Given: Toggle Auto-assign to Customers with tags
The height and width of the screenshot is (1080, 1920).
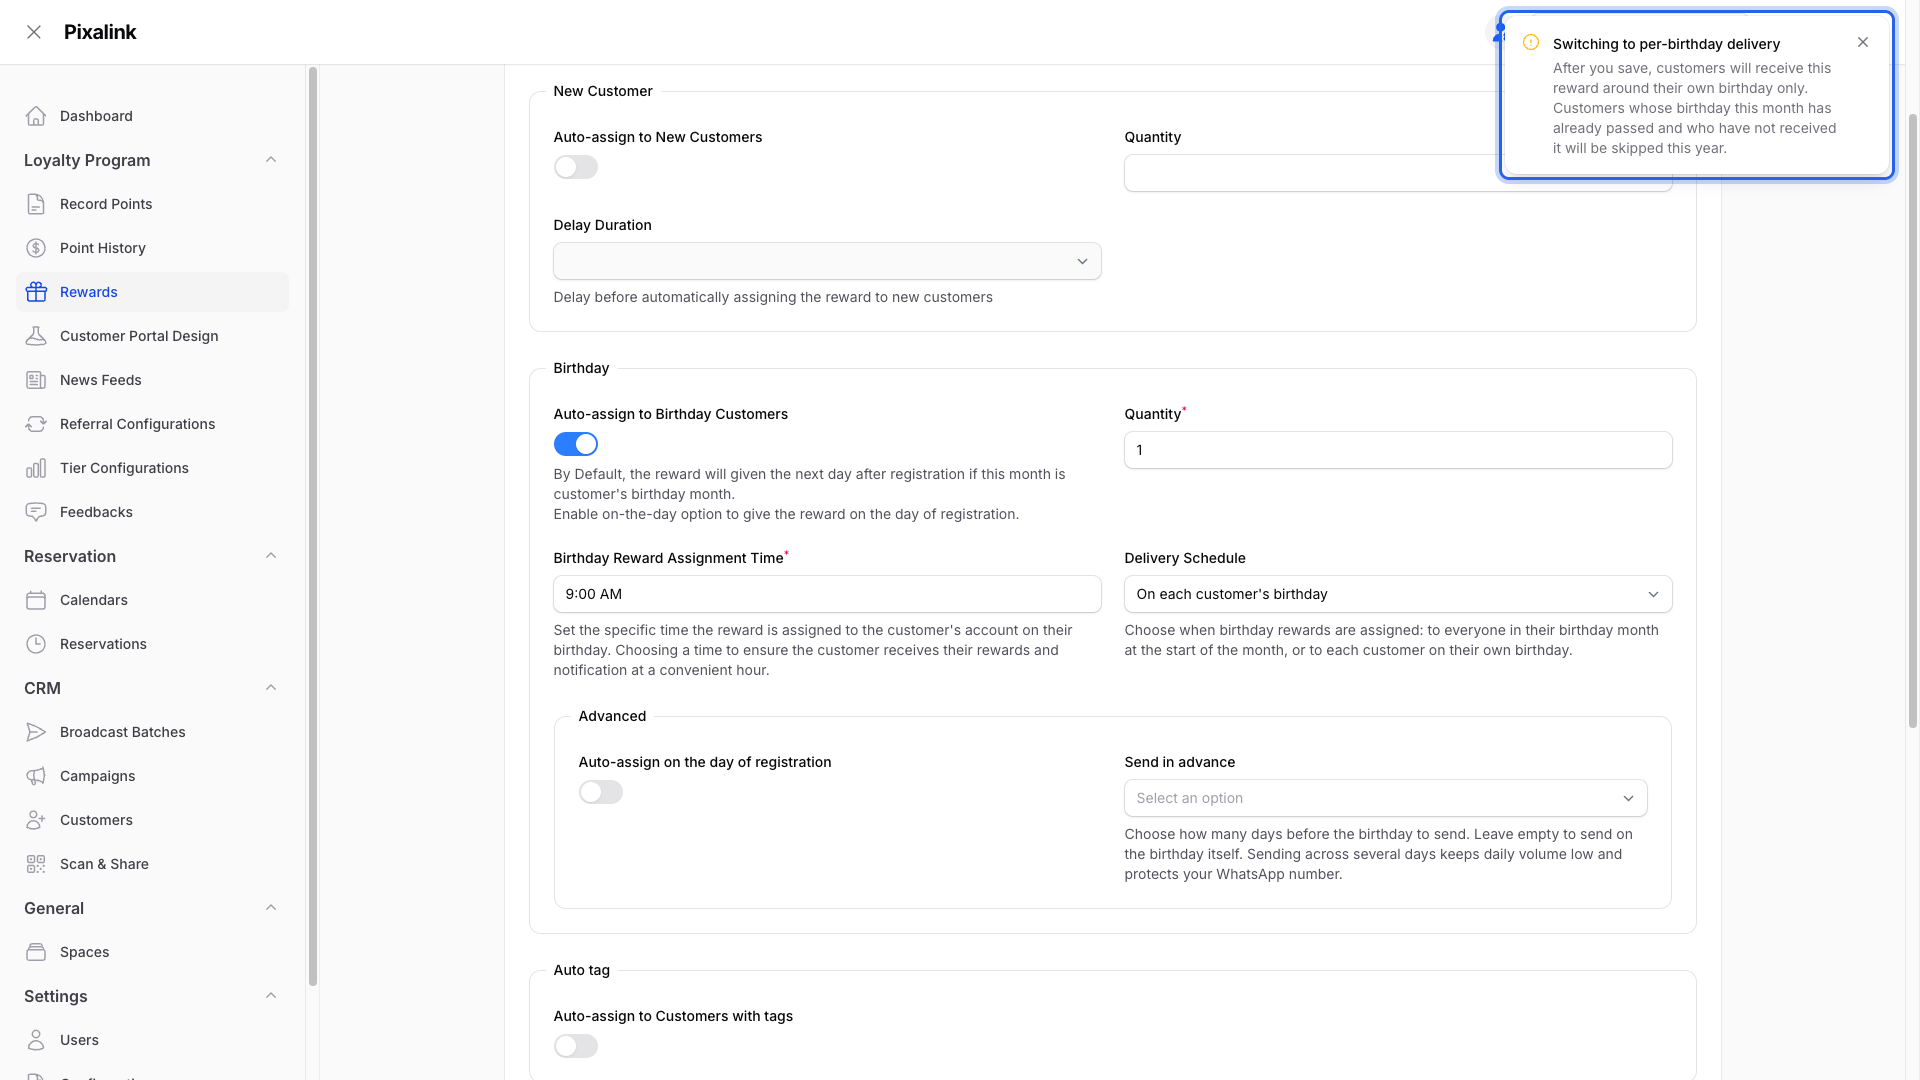Looking at the screenshot, I should [x=576, y=1046].
